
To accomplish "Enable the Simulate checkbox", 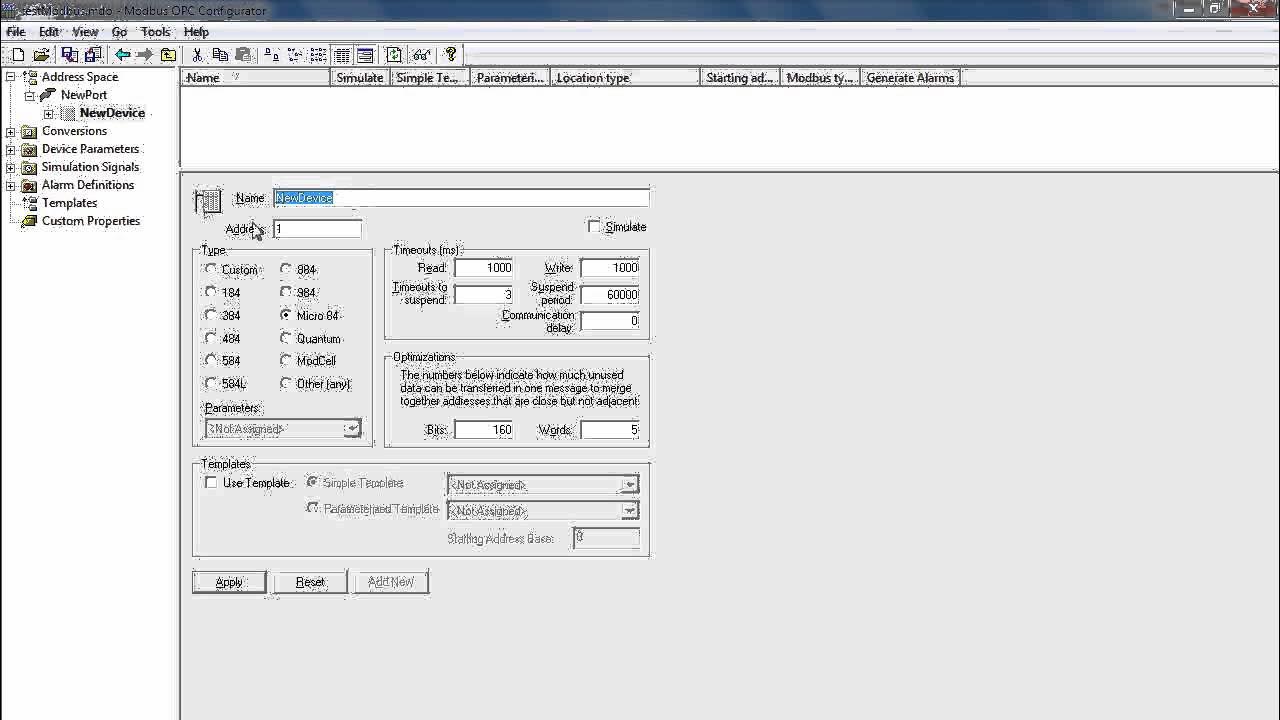I will pyautogui.click(x=594, y=227).
